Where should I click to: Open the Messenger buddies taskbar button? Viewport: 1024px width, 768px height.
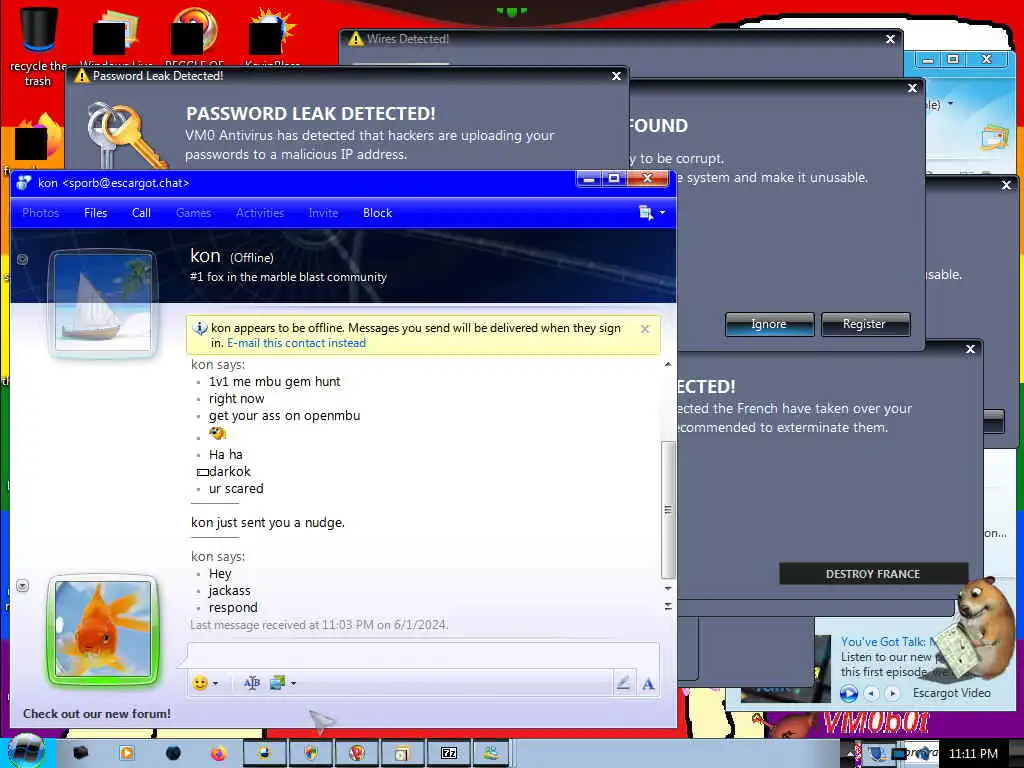click(x=491, y=754)
